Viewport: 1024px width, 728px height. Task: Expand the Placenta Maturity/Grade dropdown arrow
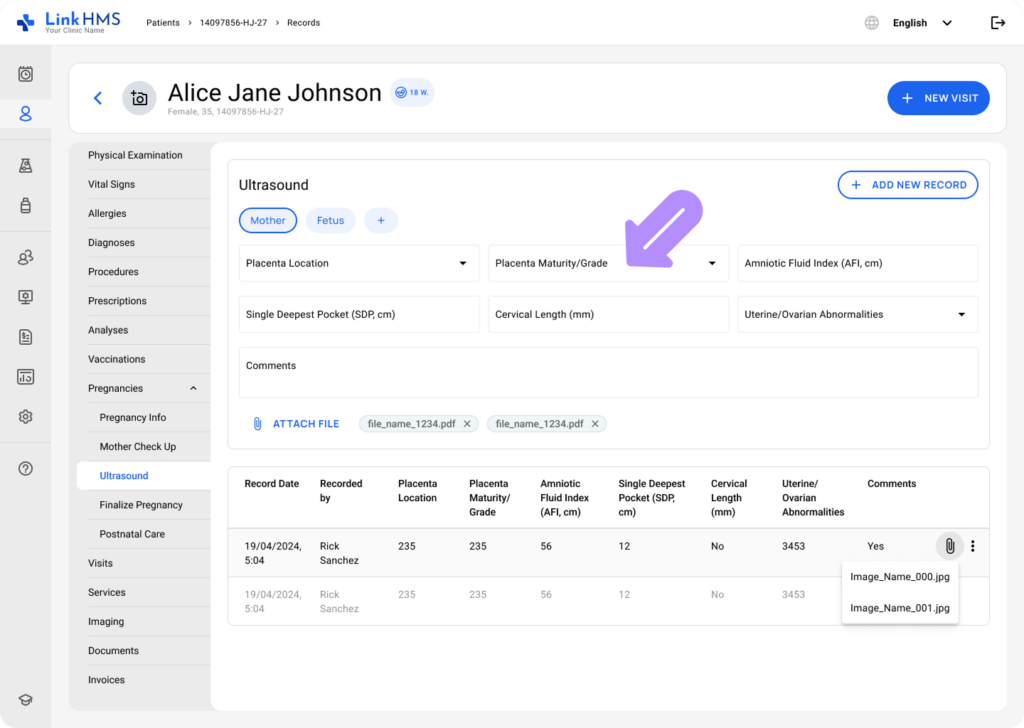coord(712,263)
